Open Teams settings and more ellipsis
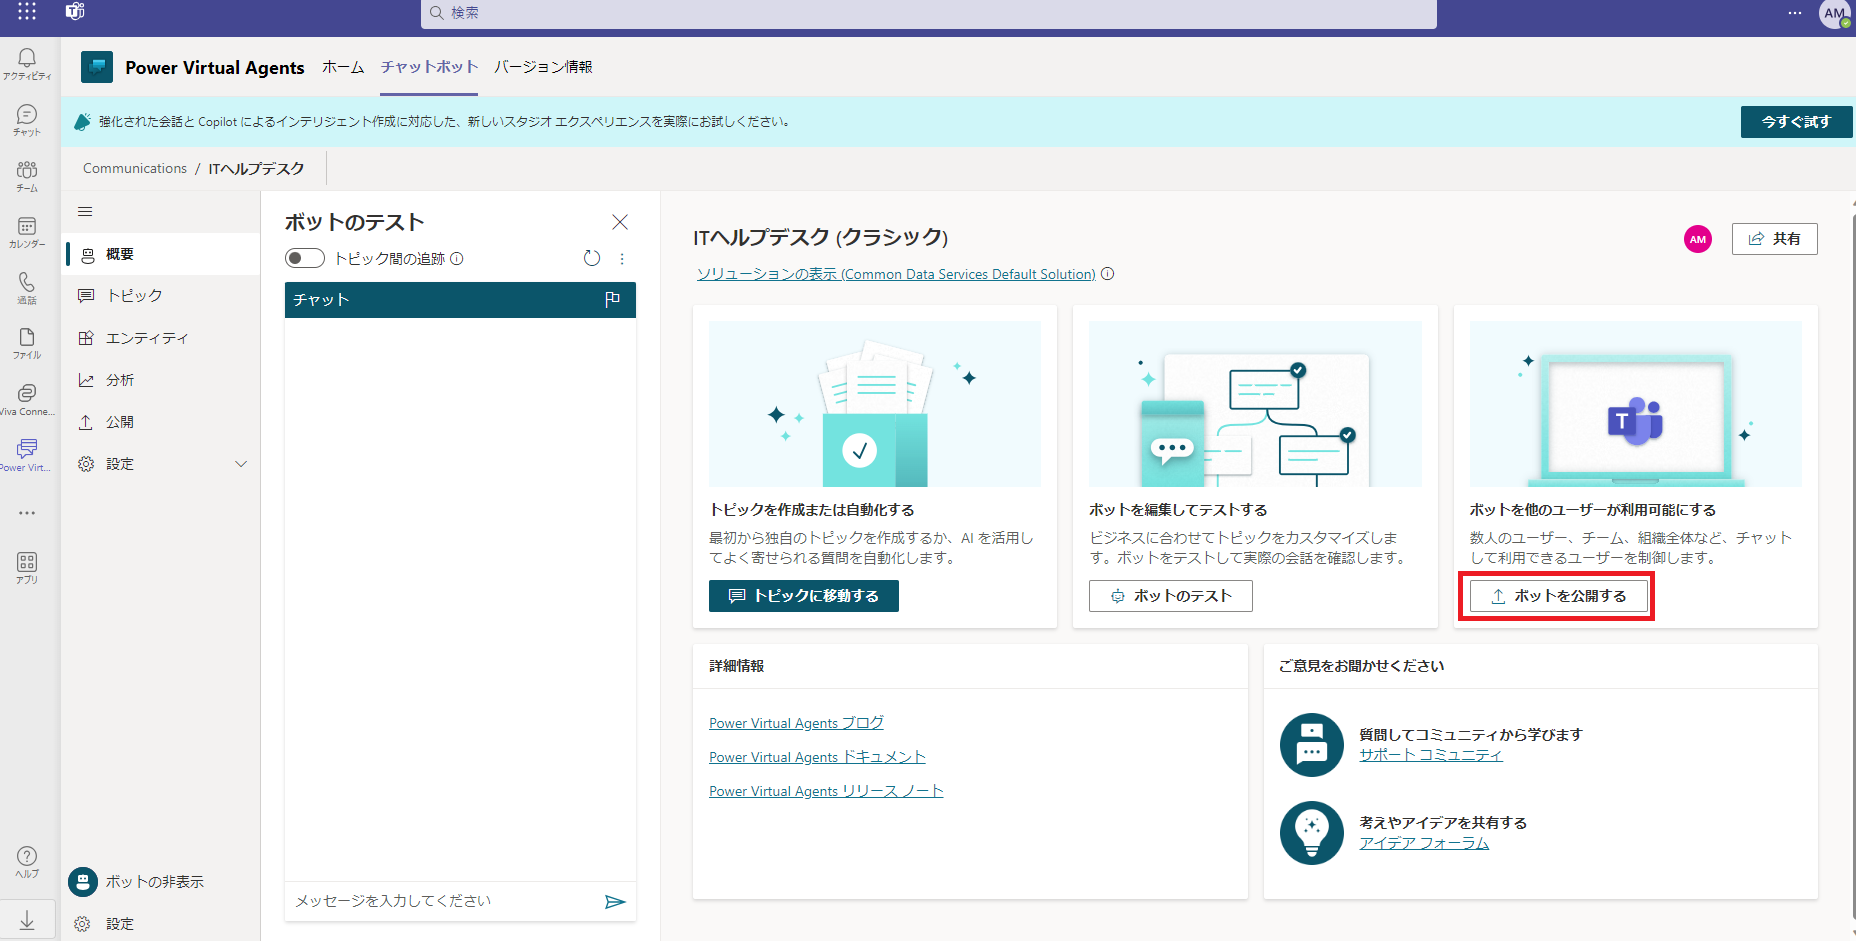This screenshot has width=1856, height=941. pyautogui.click(x=1795, y=13)
